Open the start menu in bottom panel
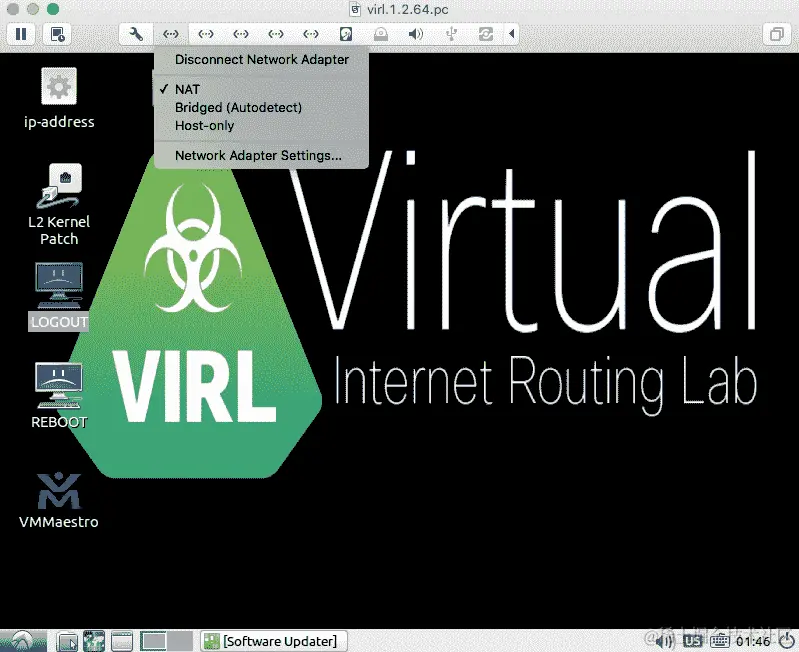 23,641
